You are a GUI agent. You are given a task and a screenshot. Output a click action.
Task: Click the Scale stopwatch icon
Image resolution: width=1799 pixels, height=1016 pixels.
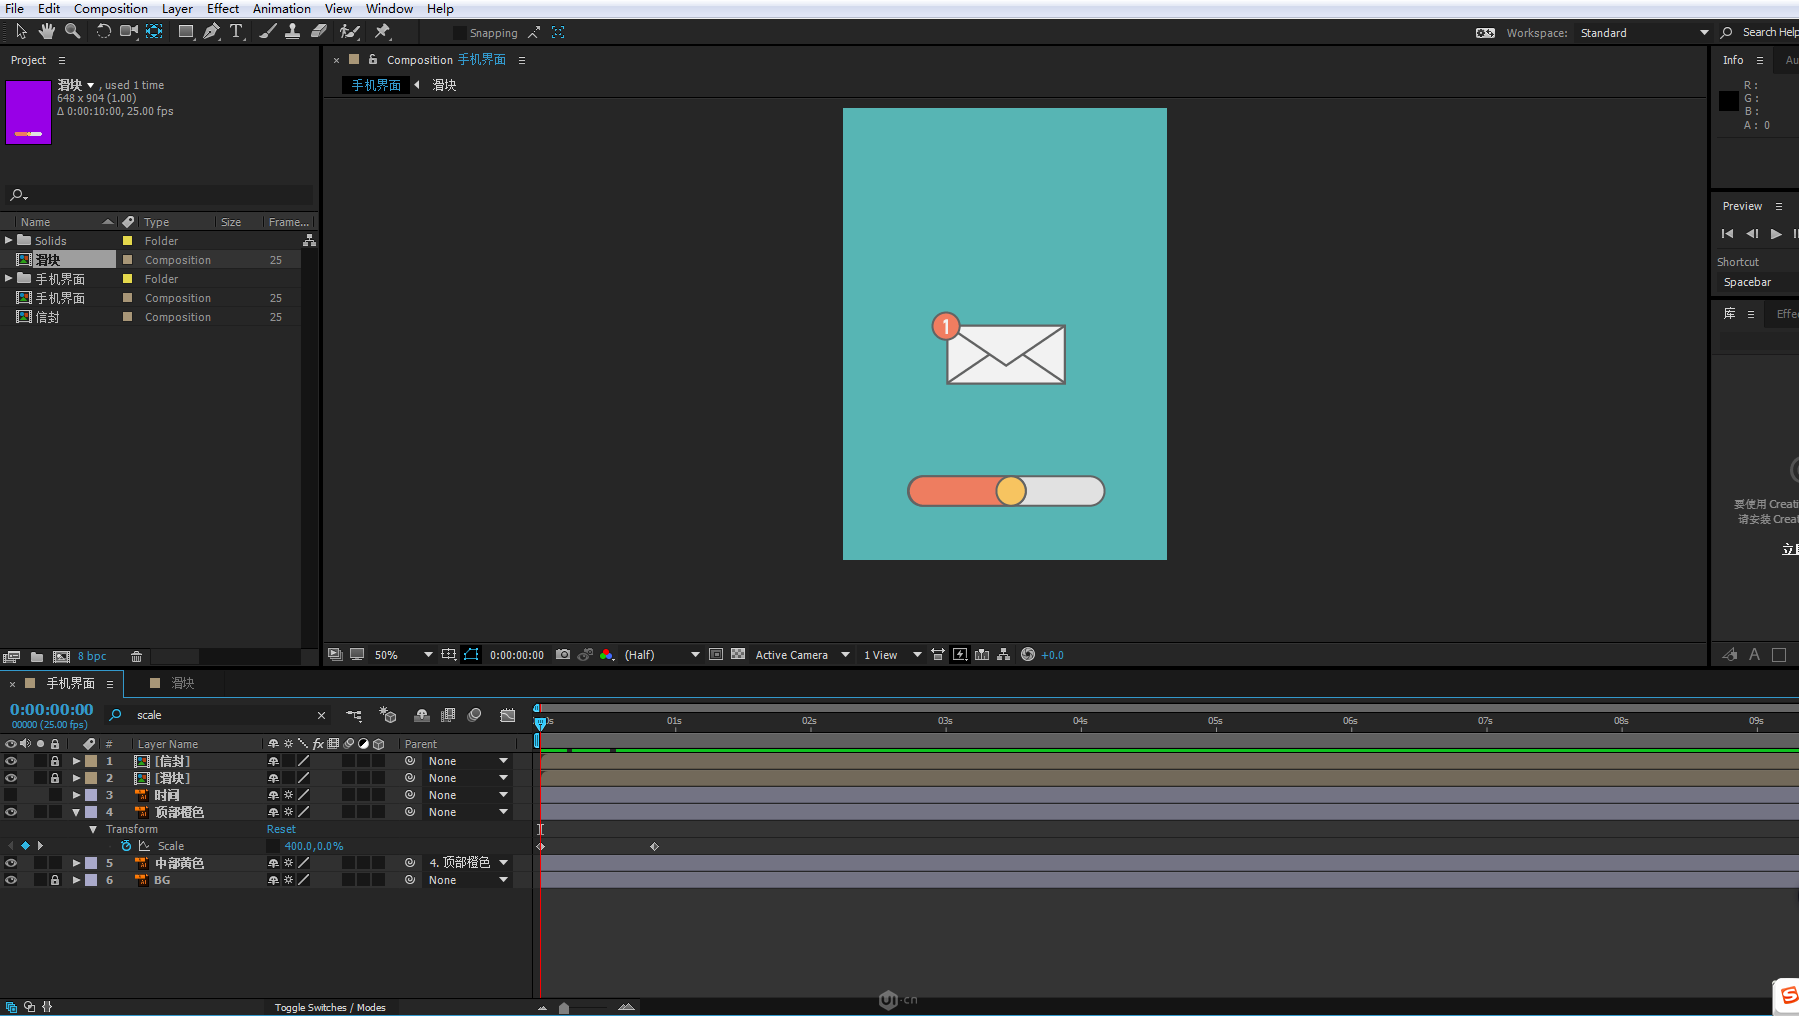[126, 846]
